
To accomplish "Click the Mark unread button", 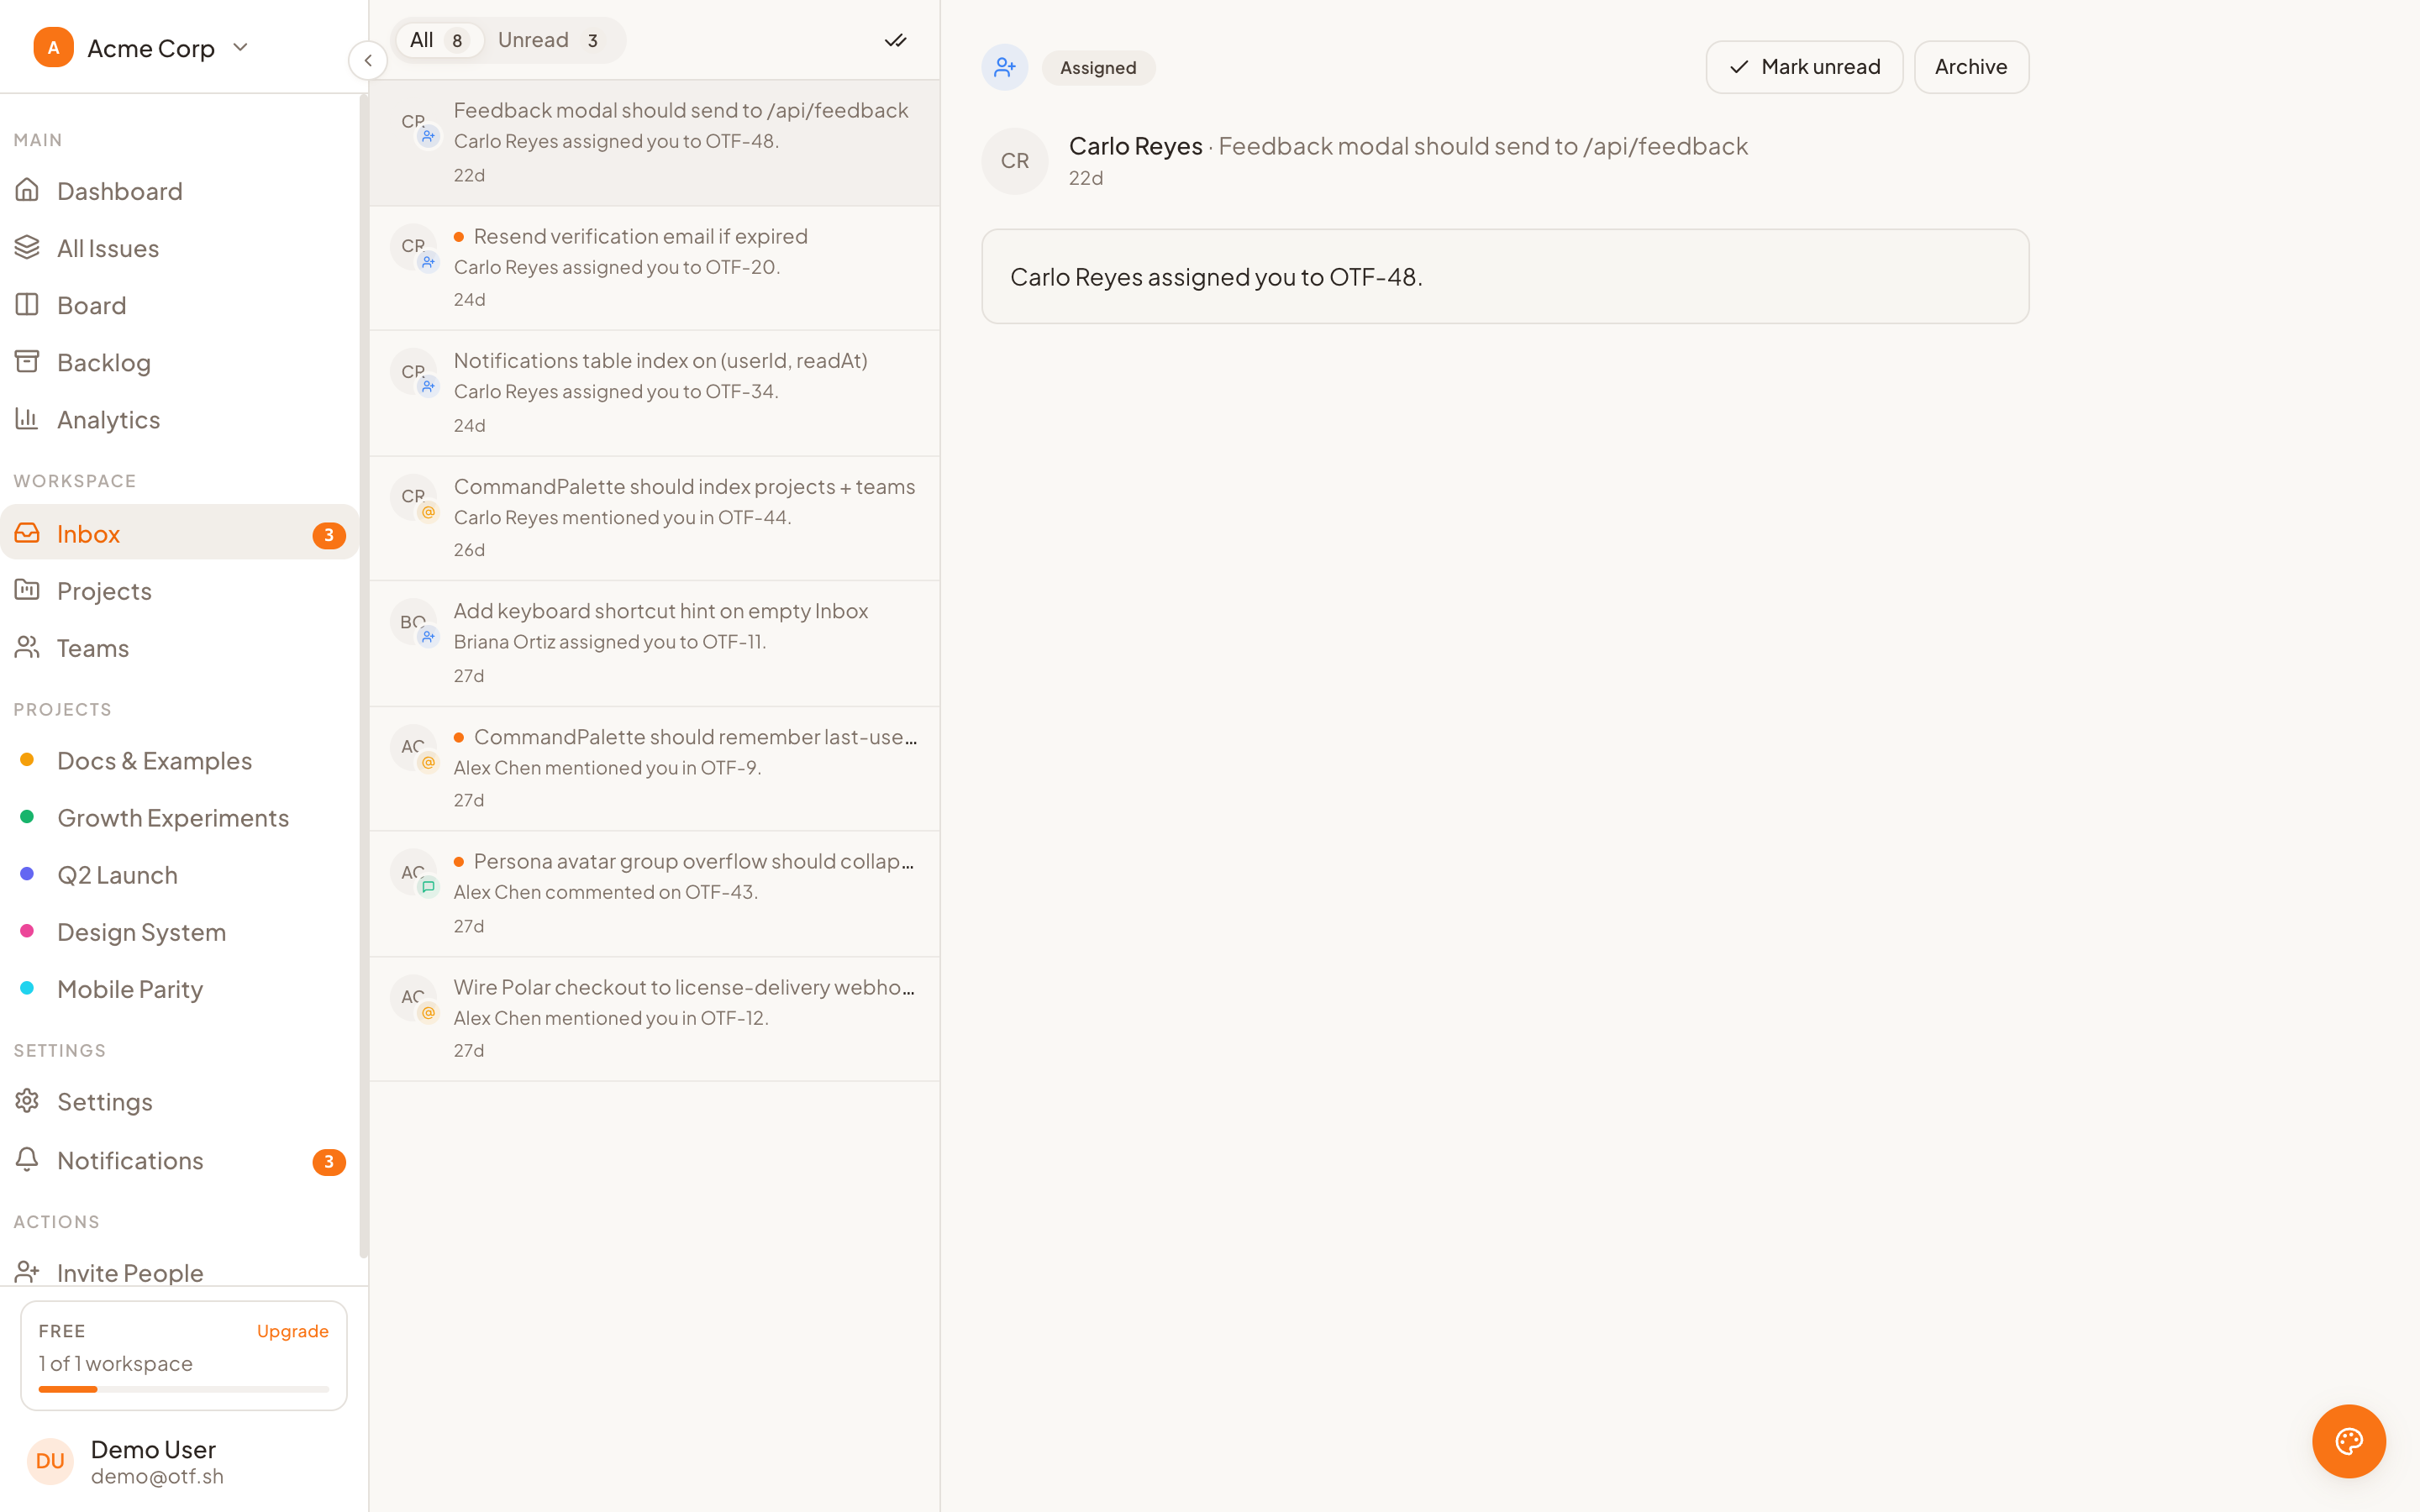I will coord(1804,67).
